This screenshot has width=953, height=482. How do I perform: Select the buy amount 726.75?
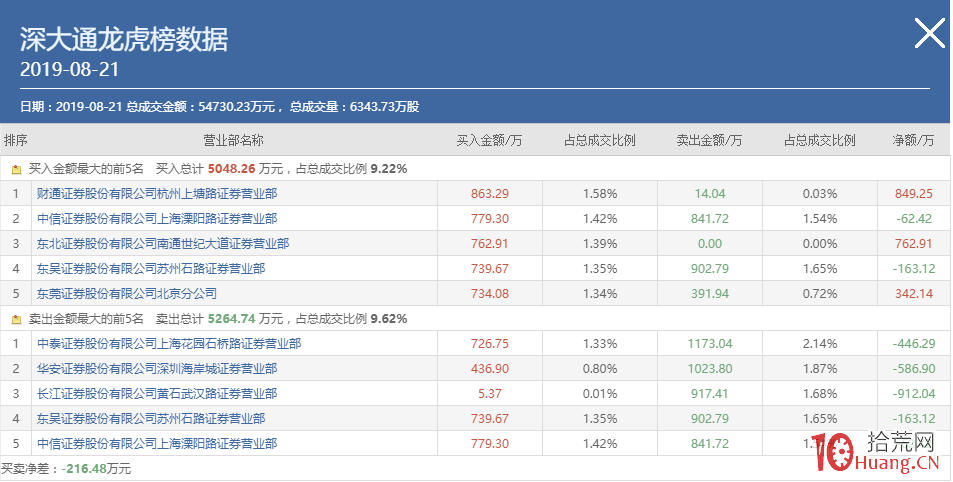point(490,344)
